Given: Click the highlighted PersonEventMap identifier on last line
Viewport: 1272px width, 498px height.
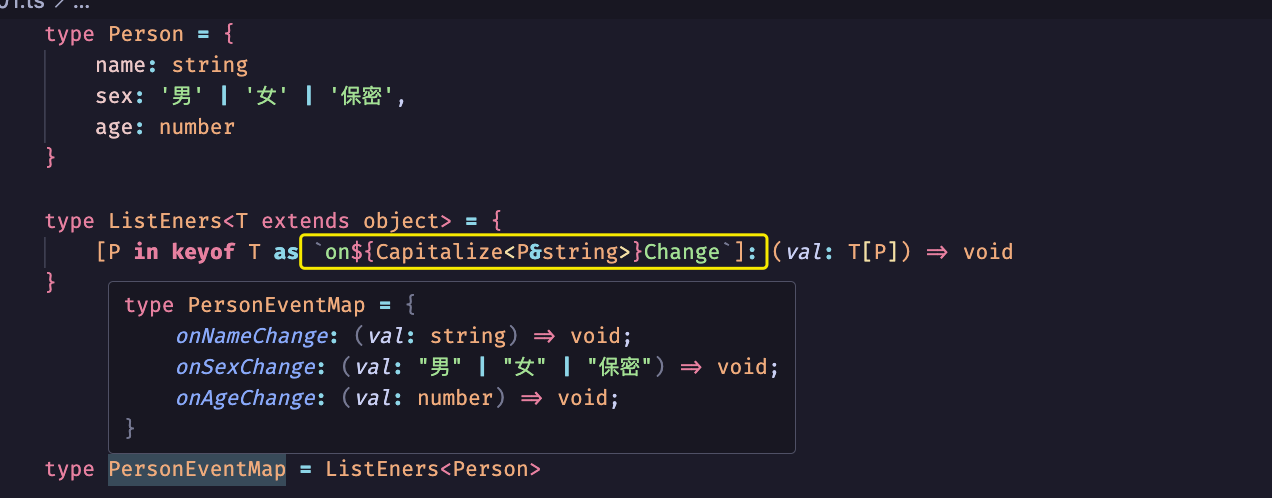Looking at the screenshot, I should pos(197,469).
